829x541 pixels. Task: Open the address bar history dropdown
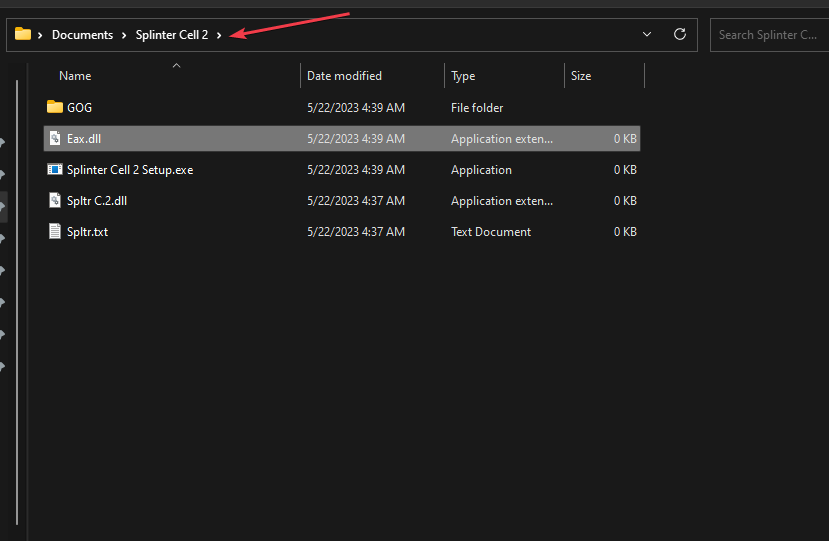coord(647,34)
